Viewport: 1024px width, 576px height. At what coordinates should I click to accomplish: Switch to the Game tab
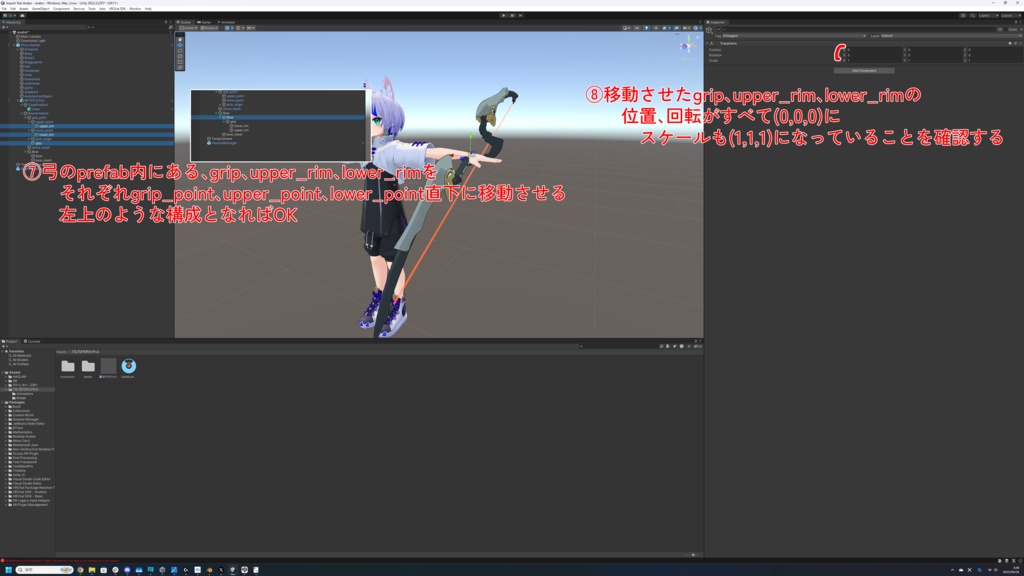pyautogui.click(x=205, y=22)
